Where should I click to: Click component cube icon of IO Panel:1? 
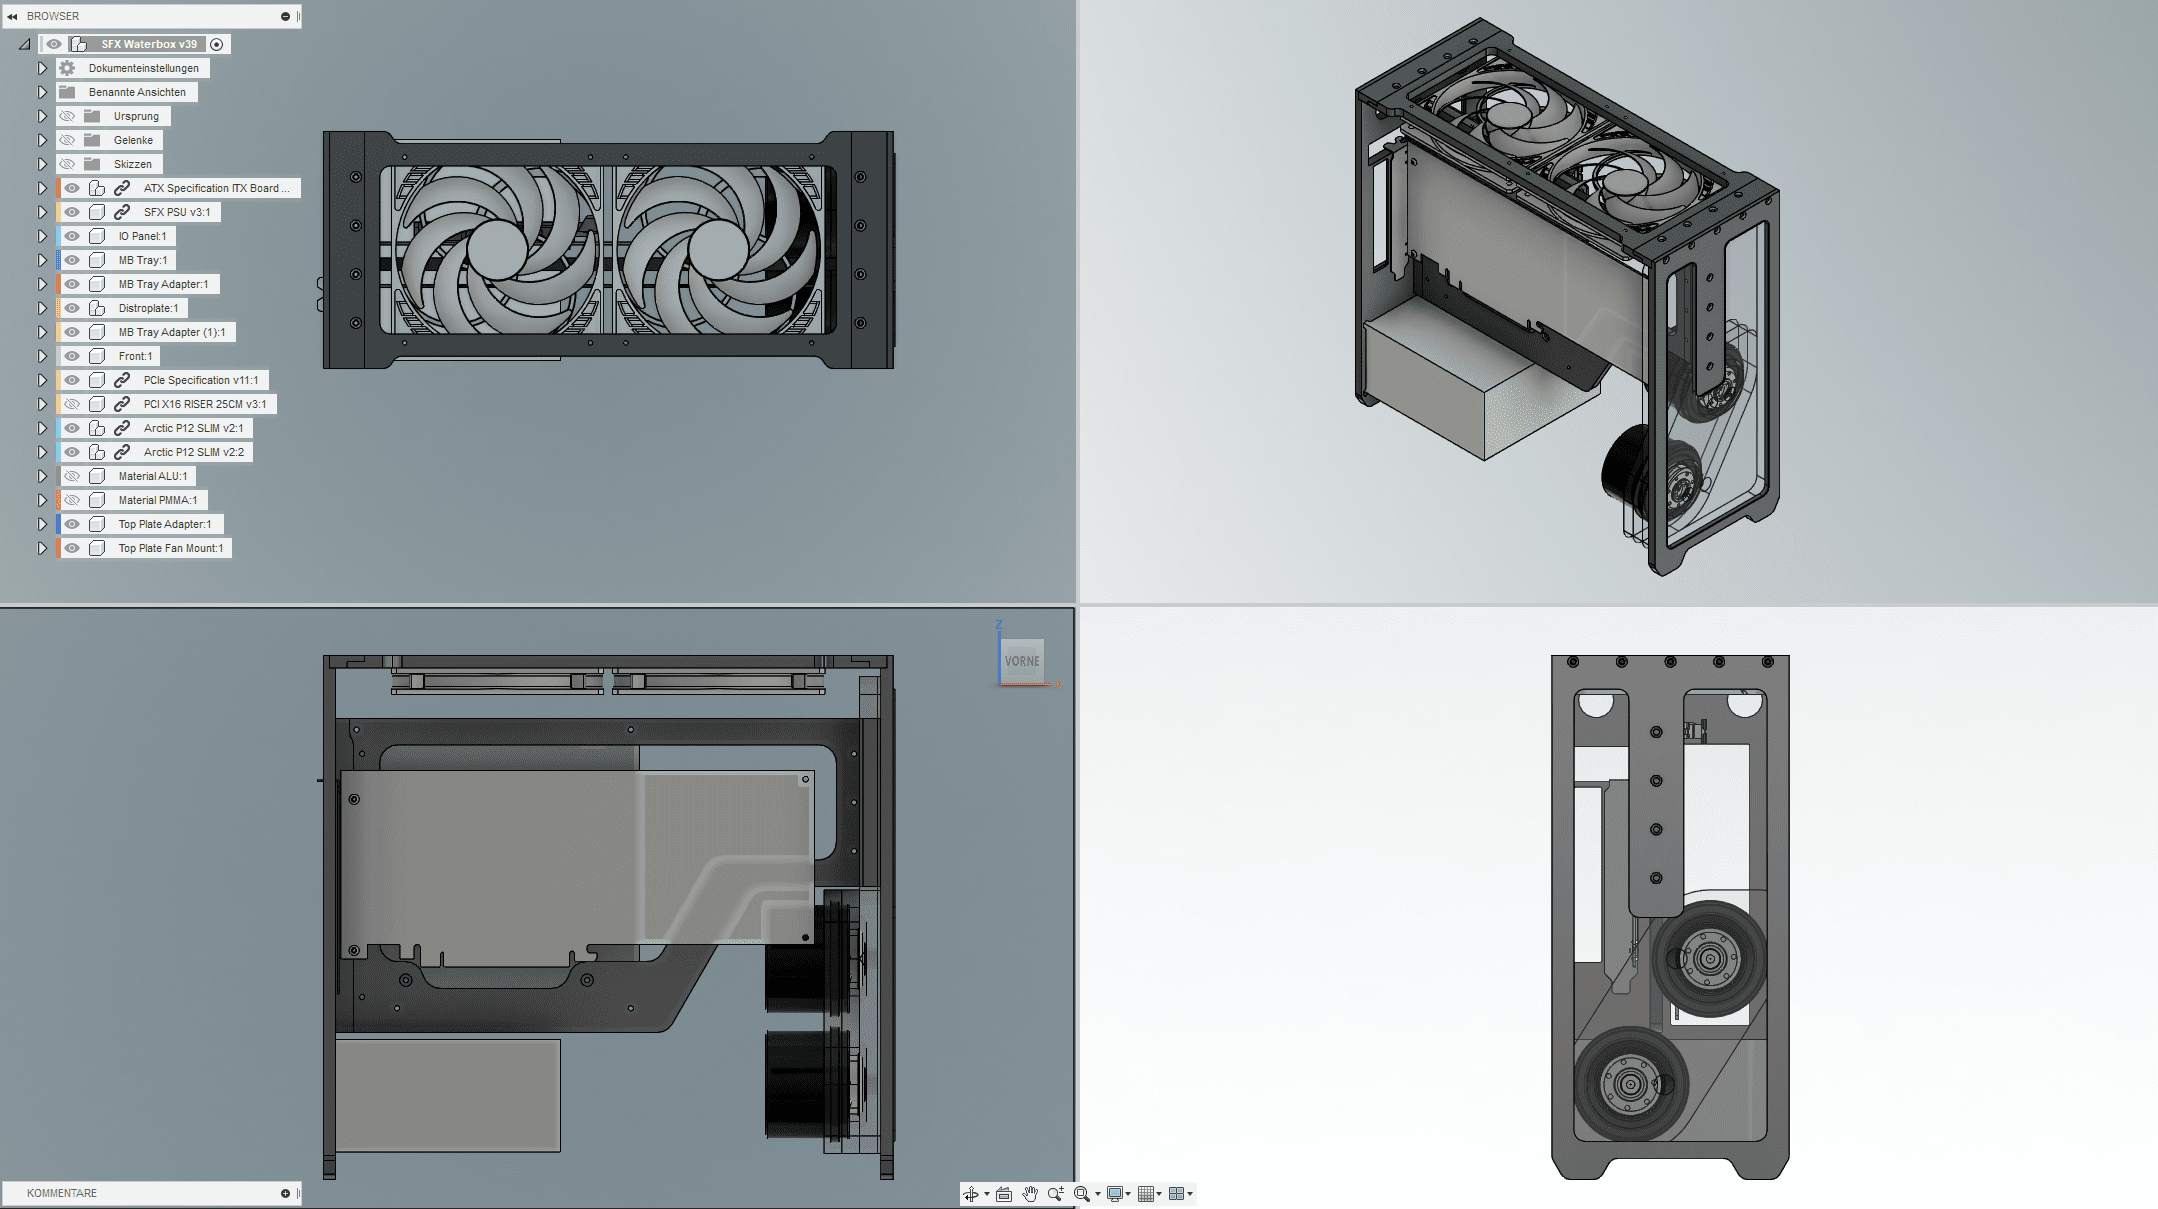pyautogui.click(x=97, y=236)
